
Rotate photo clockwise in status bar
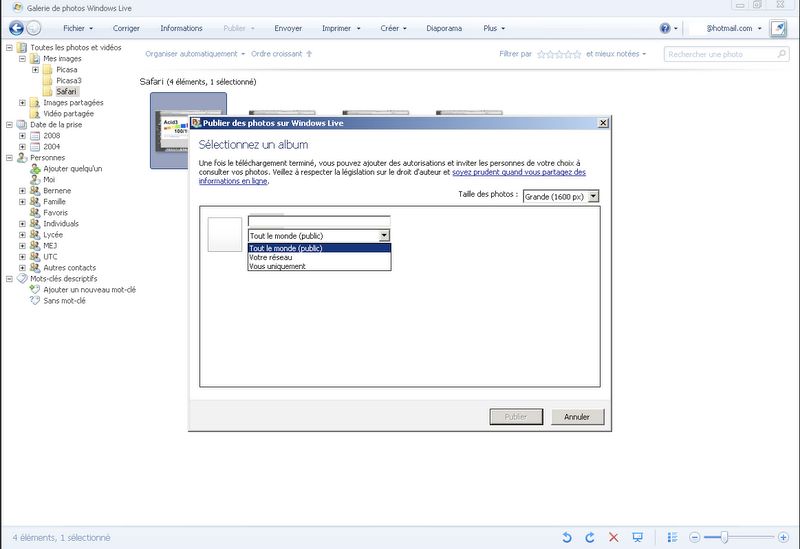(590, 537)
